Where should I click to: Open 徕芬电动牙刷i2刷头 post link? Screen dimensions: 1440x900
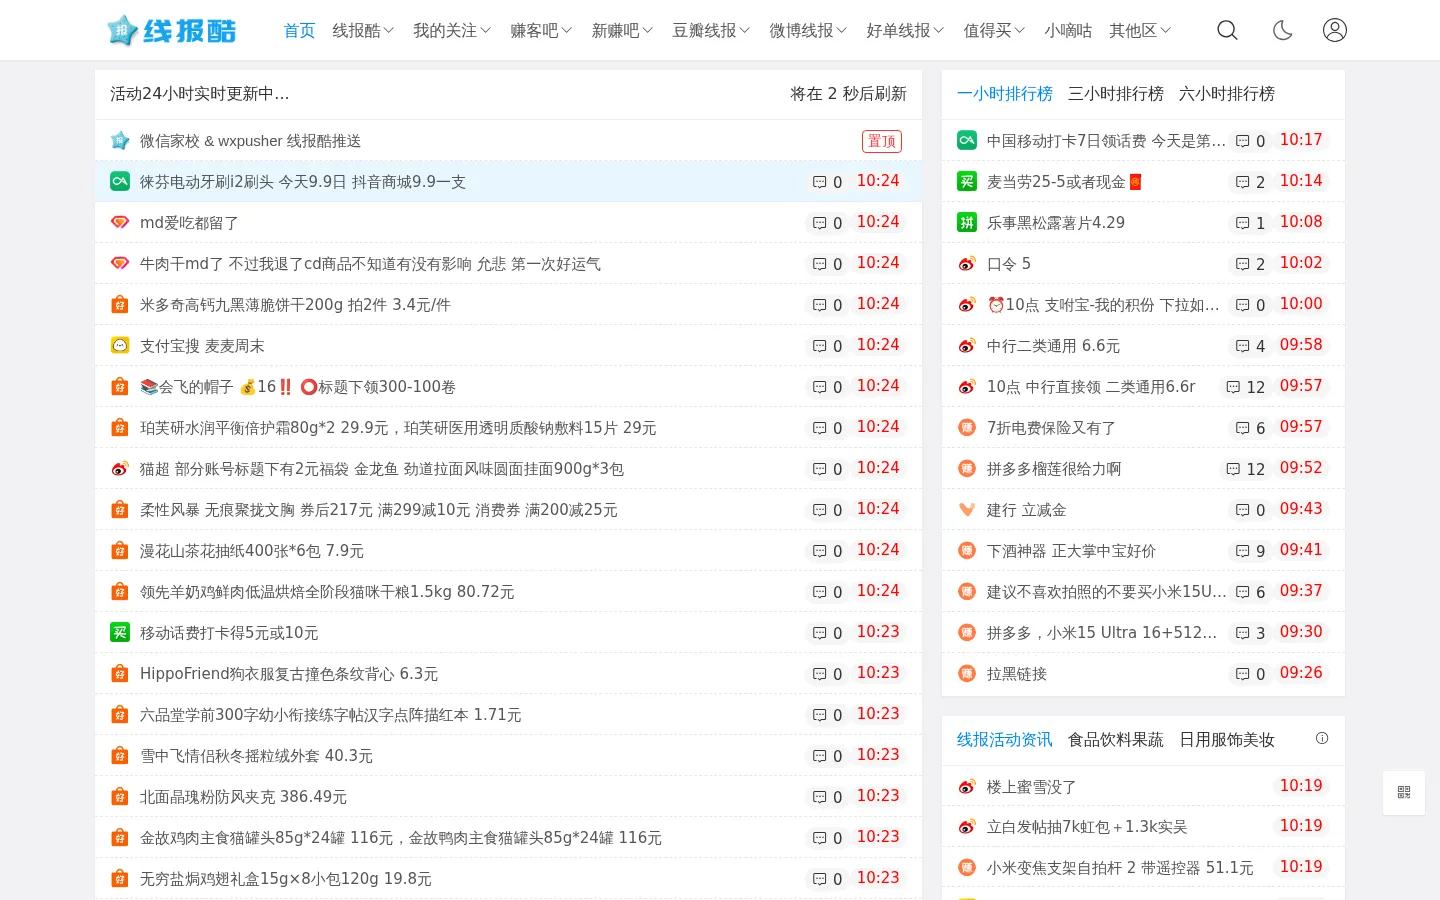(303, 182)
